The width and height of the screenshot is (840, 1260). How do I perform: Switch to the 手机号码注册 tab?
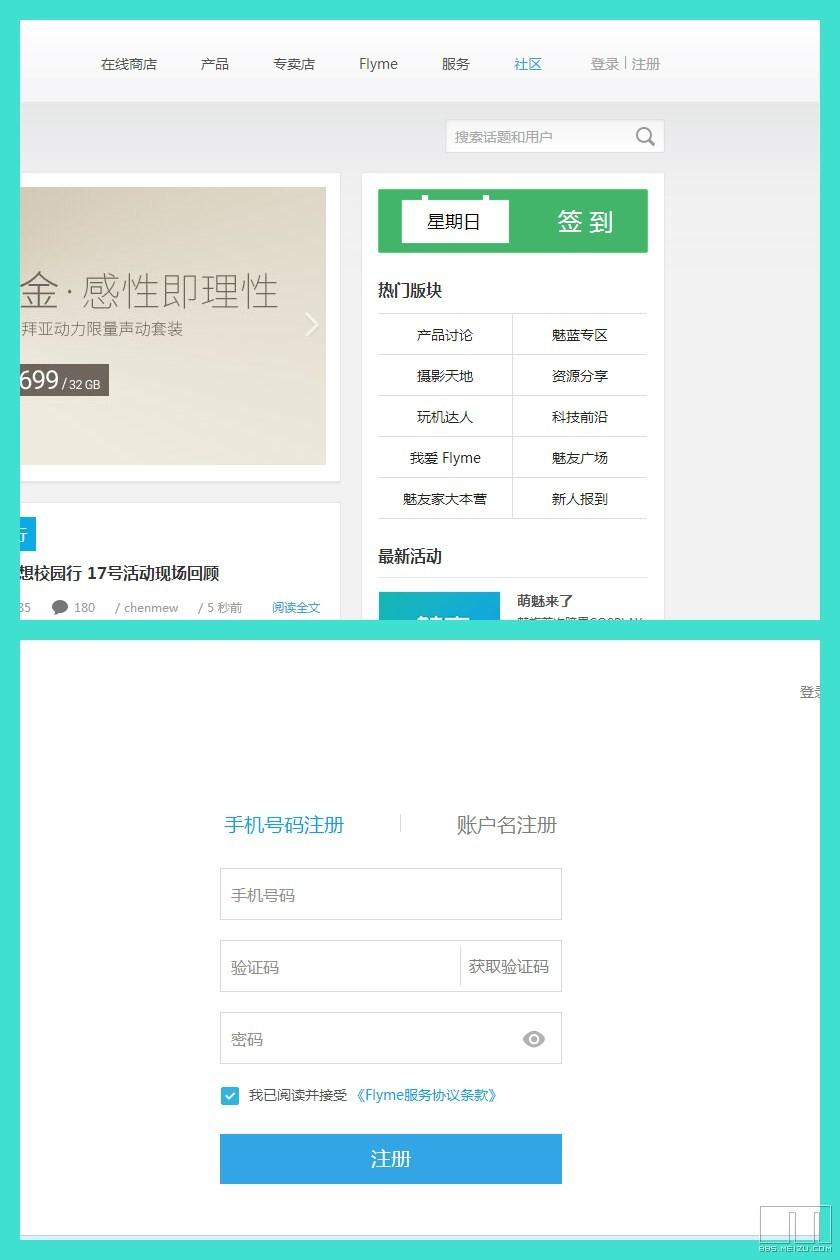click(x=284, y=826)
